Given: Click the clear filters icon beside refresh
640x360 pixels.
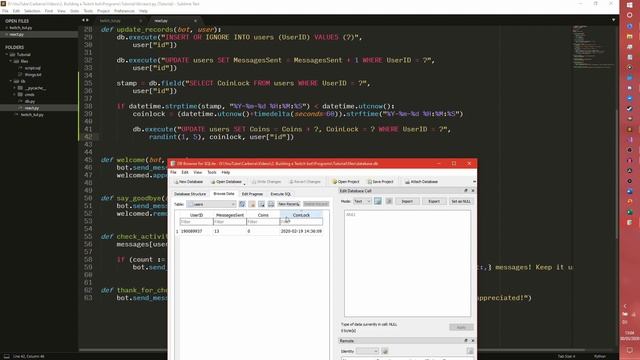Looking at the screenshot, I should click(x=252, y=204).
